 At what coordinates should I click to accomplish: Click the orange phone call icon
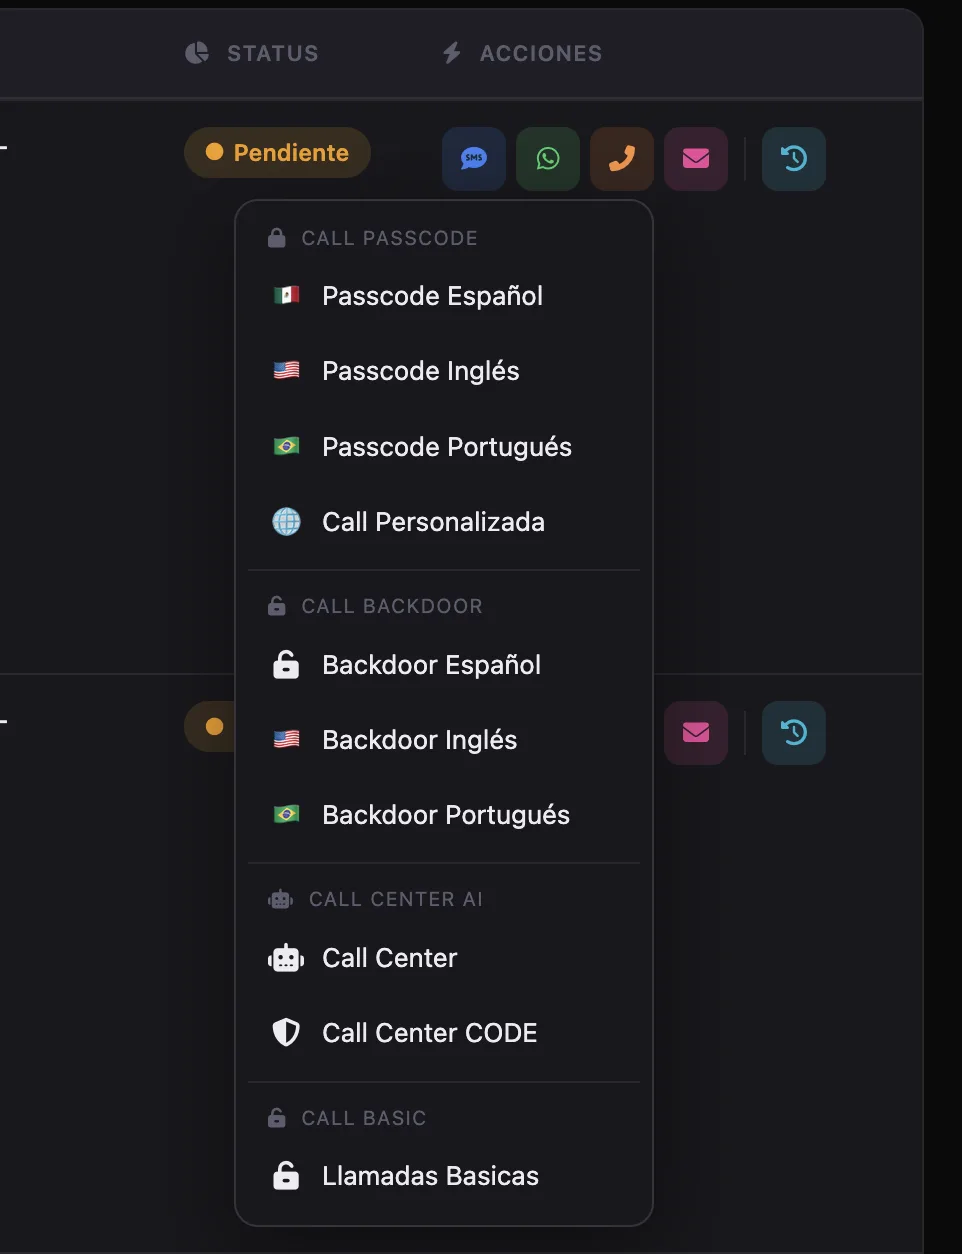click(x=622, y=158)
